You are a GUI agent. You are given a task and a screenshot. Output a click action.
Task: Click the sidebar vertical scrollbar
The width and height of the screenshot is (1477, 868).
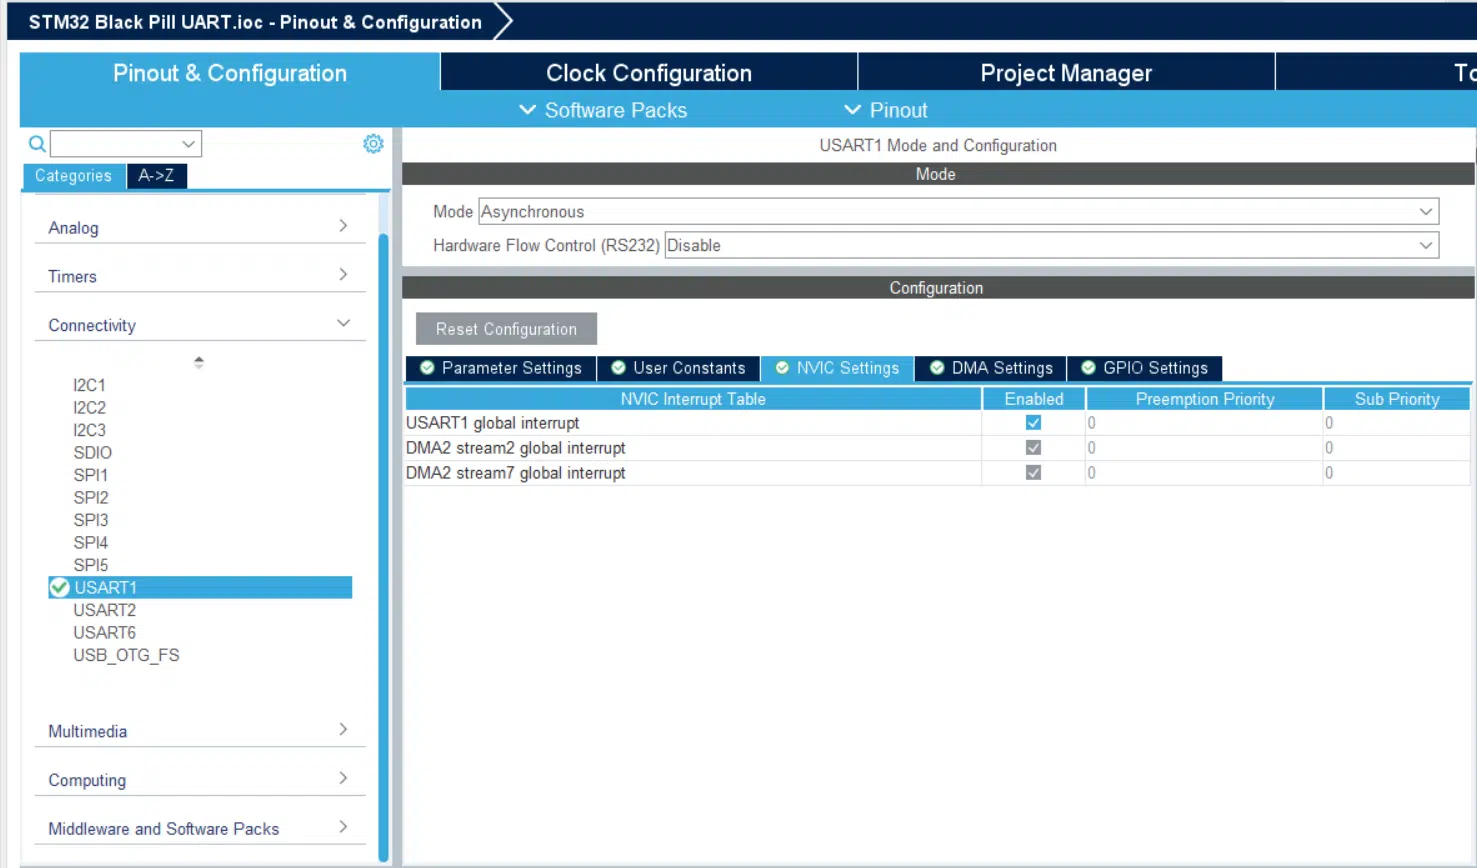[x=384, y=546]
